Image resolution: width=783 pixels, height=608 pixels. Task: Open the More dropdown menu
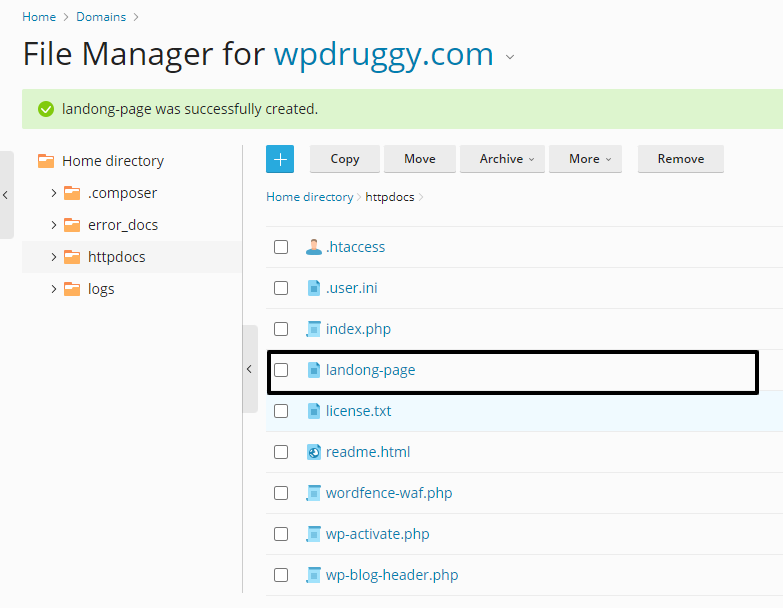click(x=585, y=159)
